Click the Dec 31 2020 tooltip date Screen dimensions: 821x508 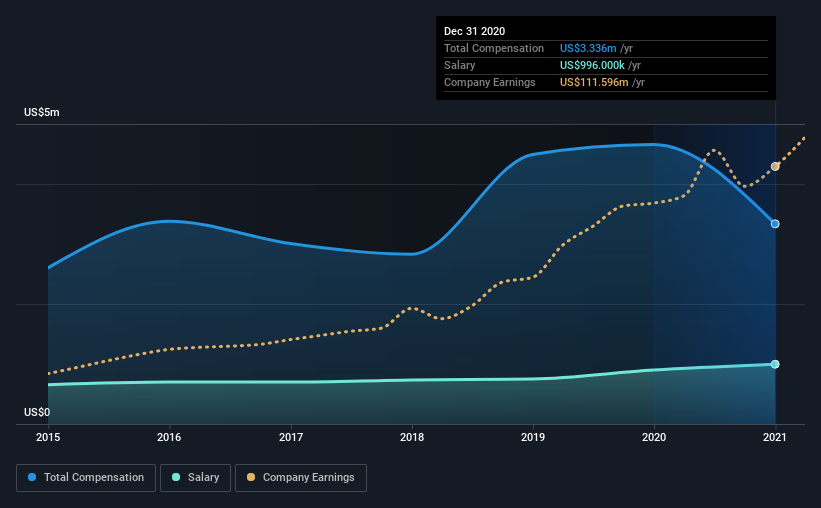(474, 31)
